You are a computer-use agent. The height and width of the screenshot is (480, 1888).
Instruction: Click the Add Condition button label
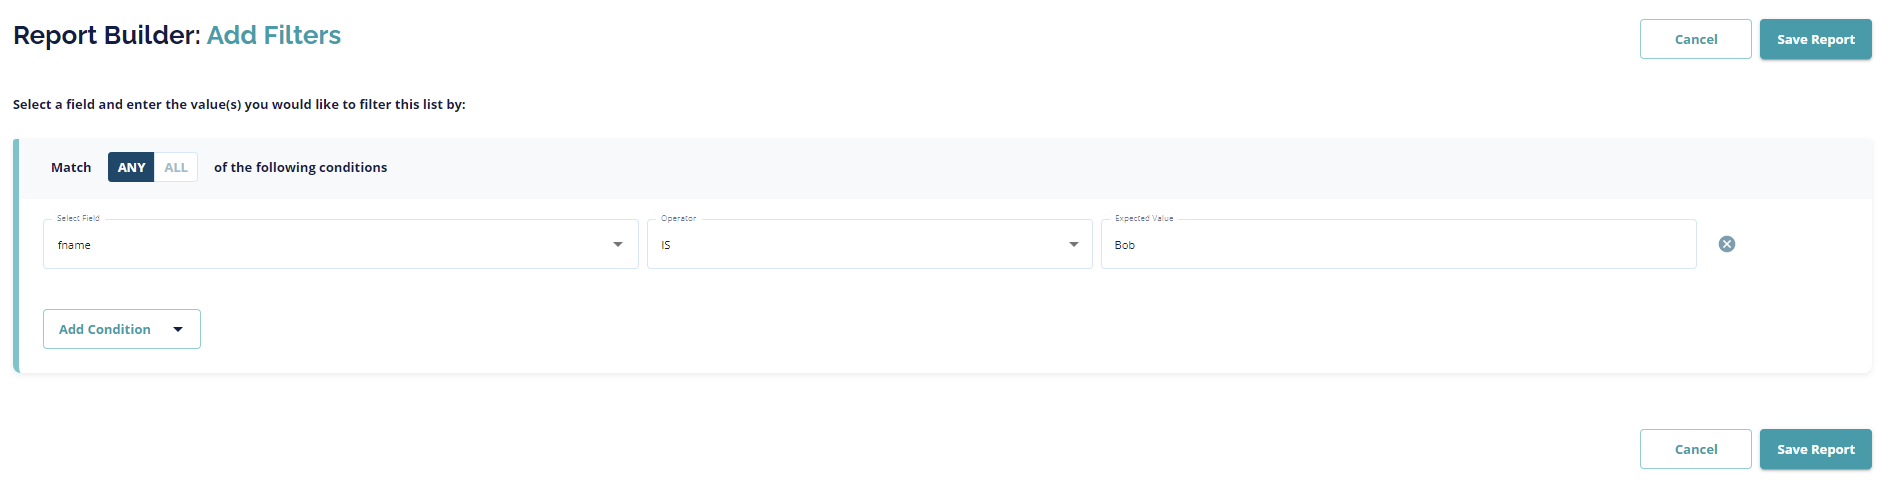105,329
